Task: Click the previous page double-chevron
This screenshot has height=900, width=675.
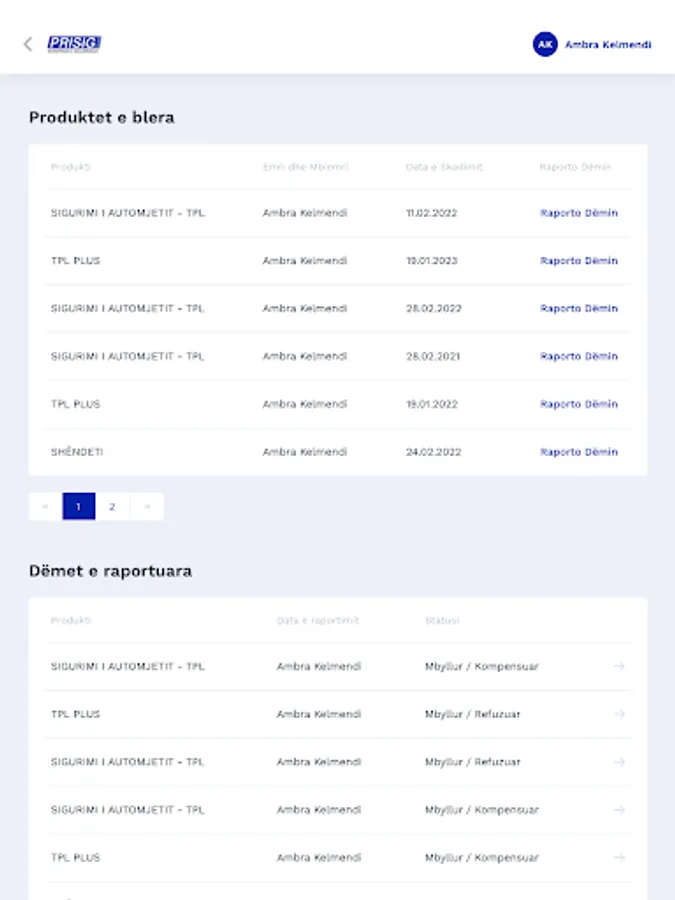Action: click(x=45, y=507)
